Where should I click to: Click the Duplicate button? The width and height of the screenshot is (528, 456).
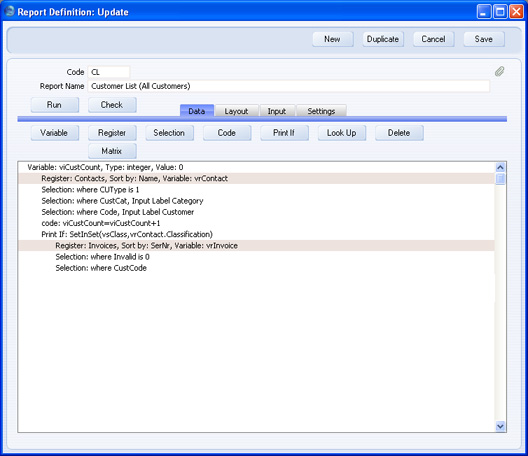click(x=383, y=39)
